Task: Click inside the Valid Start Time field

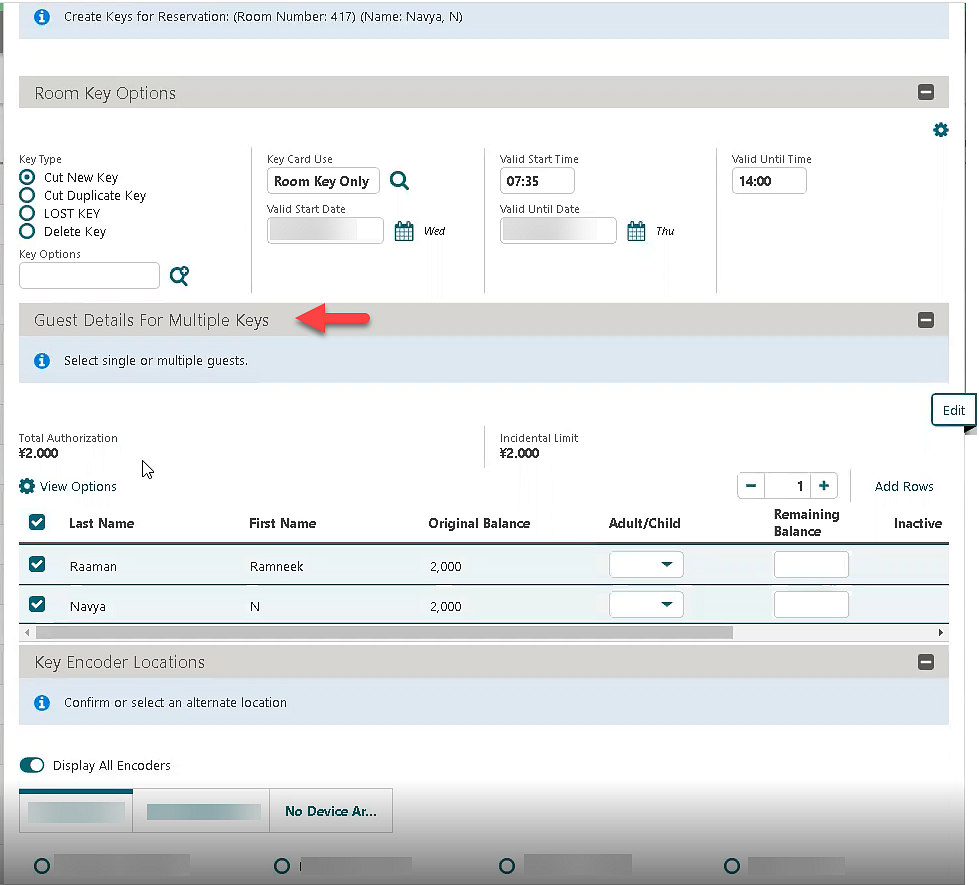Action: point(537,181)
